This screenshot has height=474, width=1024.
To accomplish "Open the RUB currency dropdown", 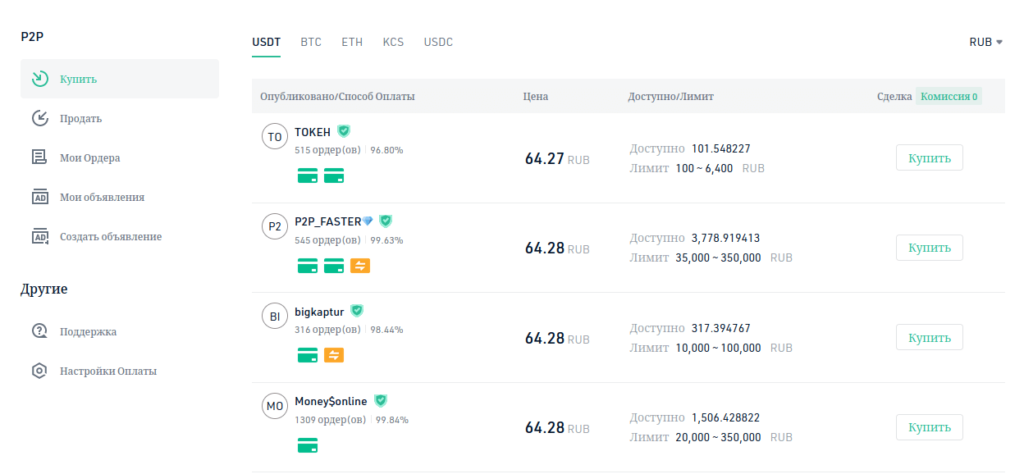I will point(985,42).
